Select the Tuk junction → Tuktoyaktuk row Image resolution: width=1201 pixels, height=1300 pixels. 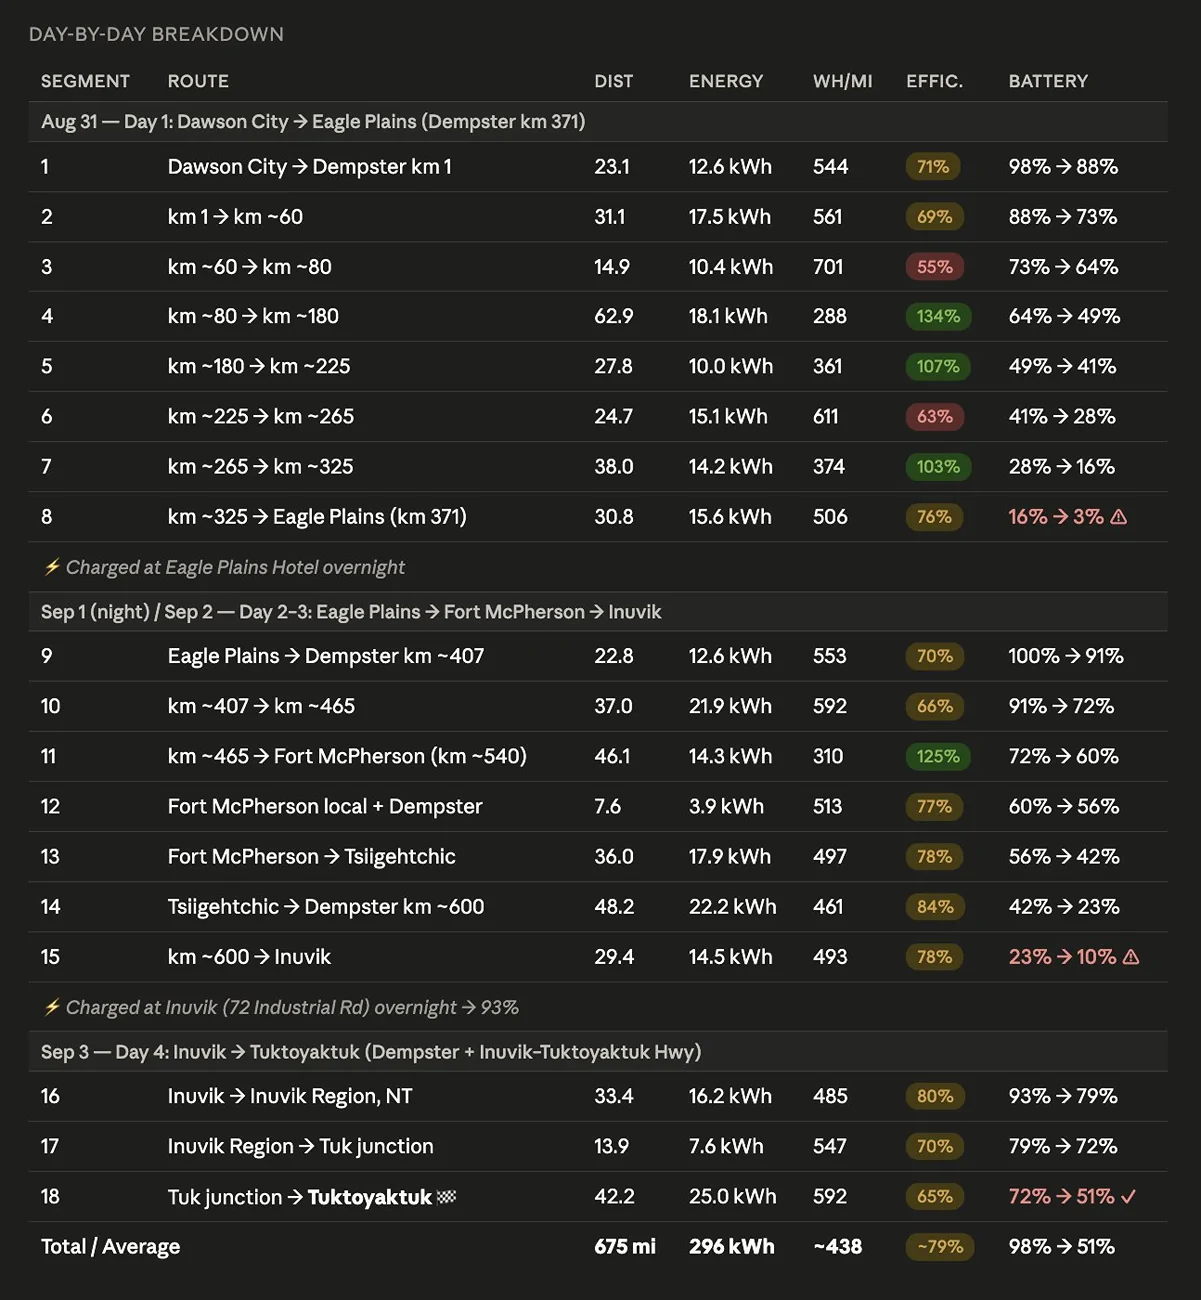598,1197
